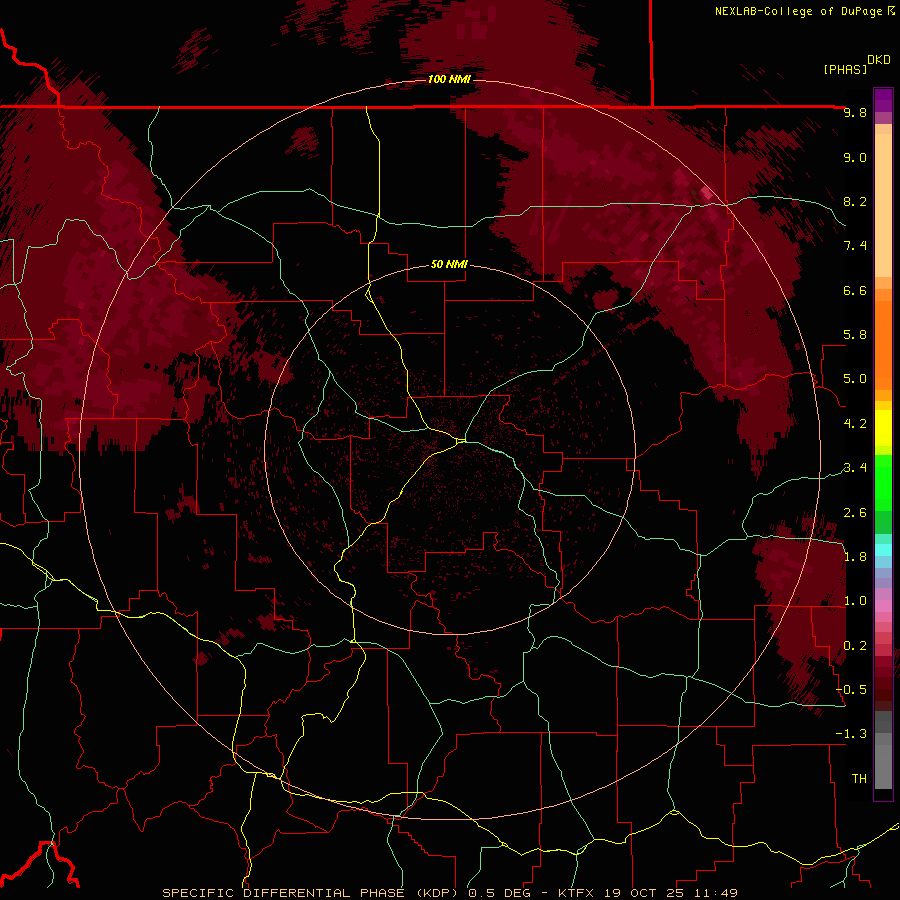Image resolution: width=900 pixels, height=900 pixels.
Task: Click the 8.2 legend value
Action: click(x=855, y=201)
